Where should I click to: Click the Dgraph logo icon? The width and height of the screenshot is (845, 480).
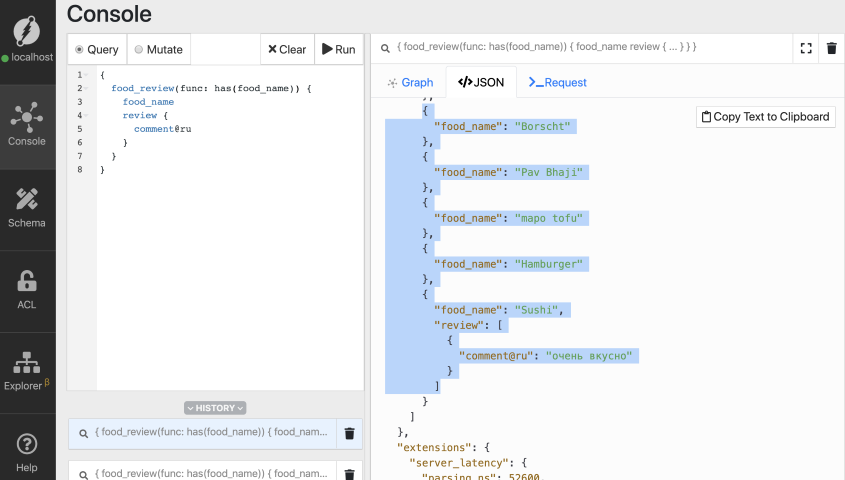coord(27,30)
